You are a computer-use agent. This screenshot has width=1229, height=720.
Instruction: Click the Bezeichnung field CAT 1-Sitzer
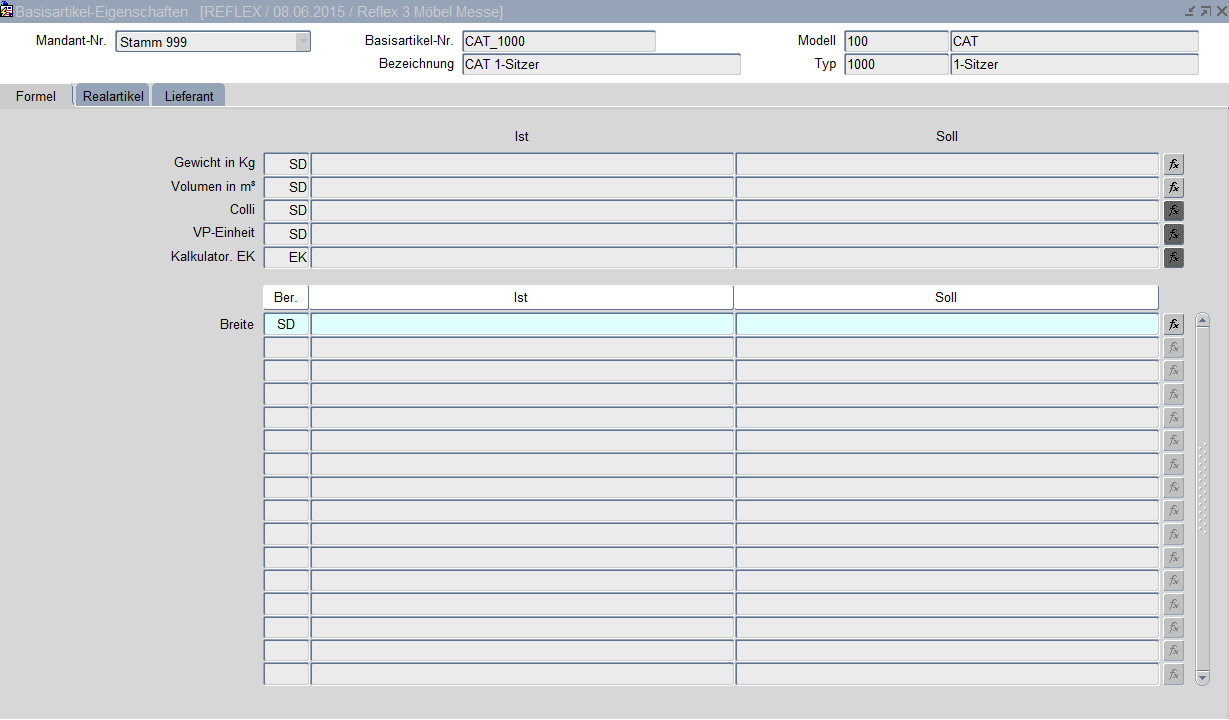pos(600,65)
